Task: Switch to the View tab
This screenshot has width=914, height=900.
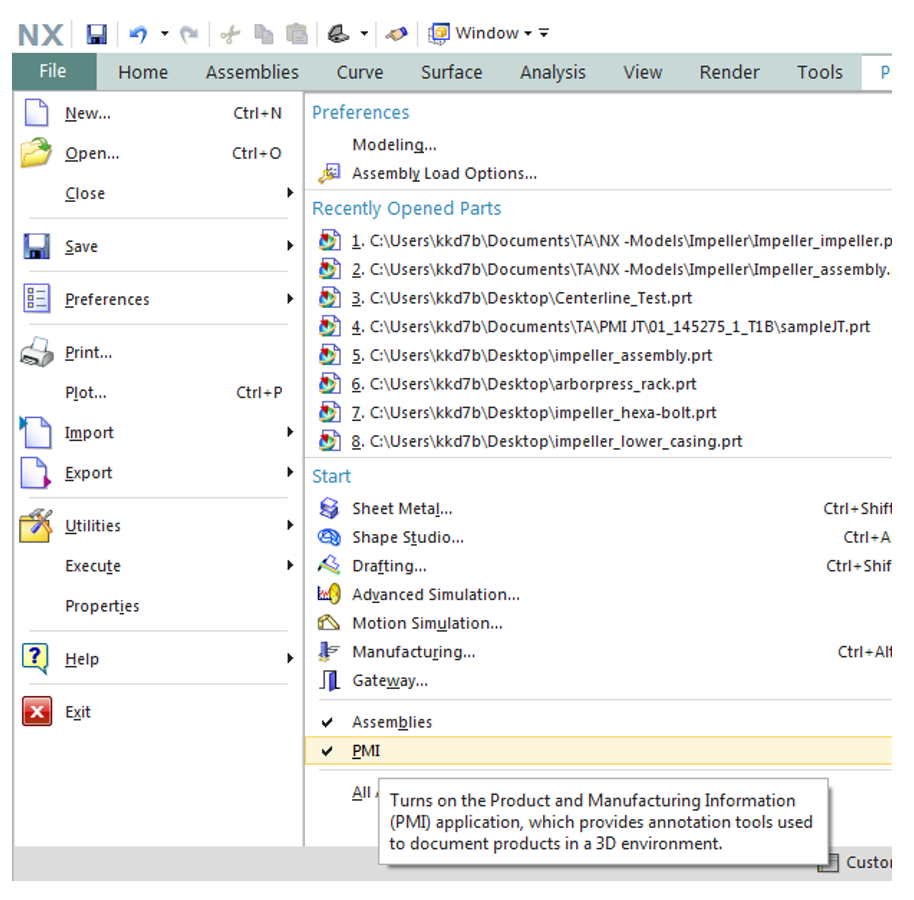Action: tap(642, 72)
